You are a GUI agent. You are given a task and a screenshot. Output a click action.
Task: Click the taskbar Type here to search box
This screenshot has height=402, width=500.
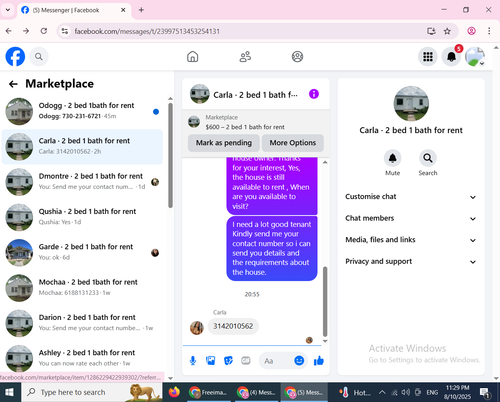[92, 392]
